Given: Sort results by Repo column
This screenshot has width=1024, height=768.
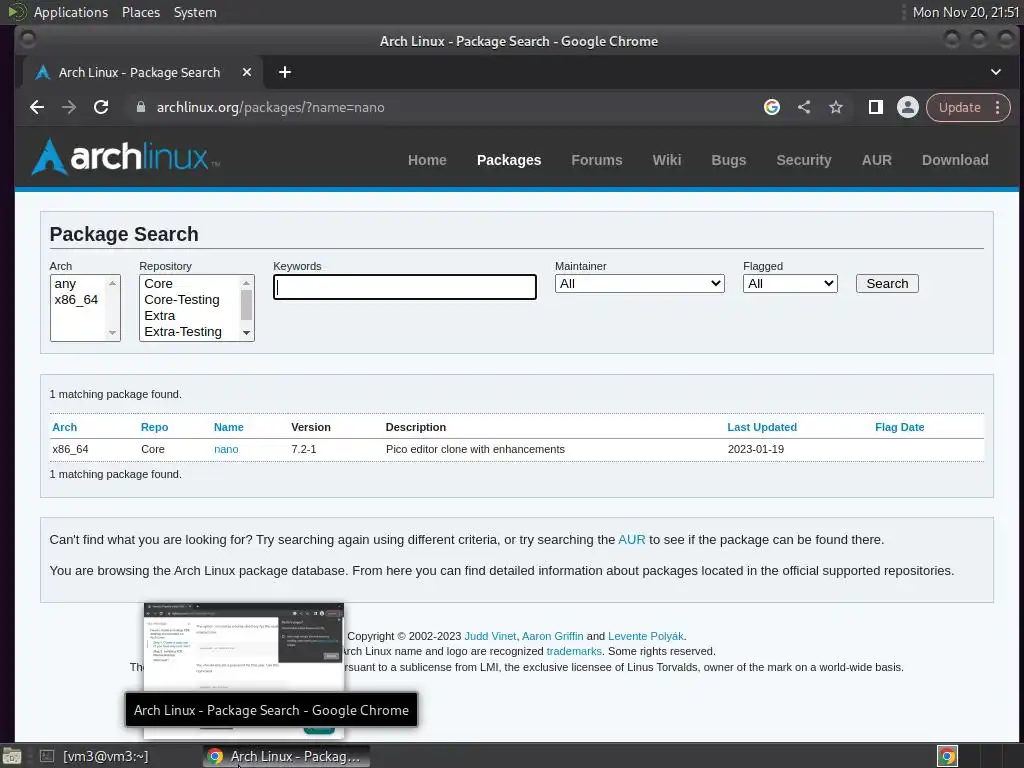Looking at the screenshot, I should click(x=155, y=427).
